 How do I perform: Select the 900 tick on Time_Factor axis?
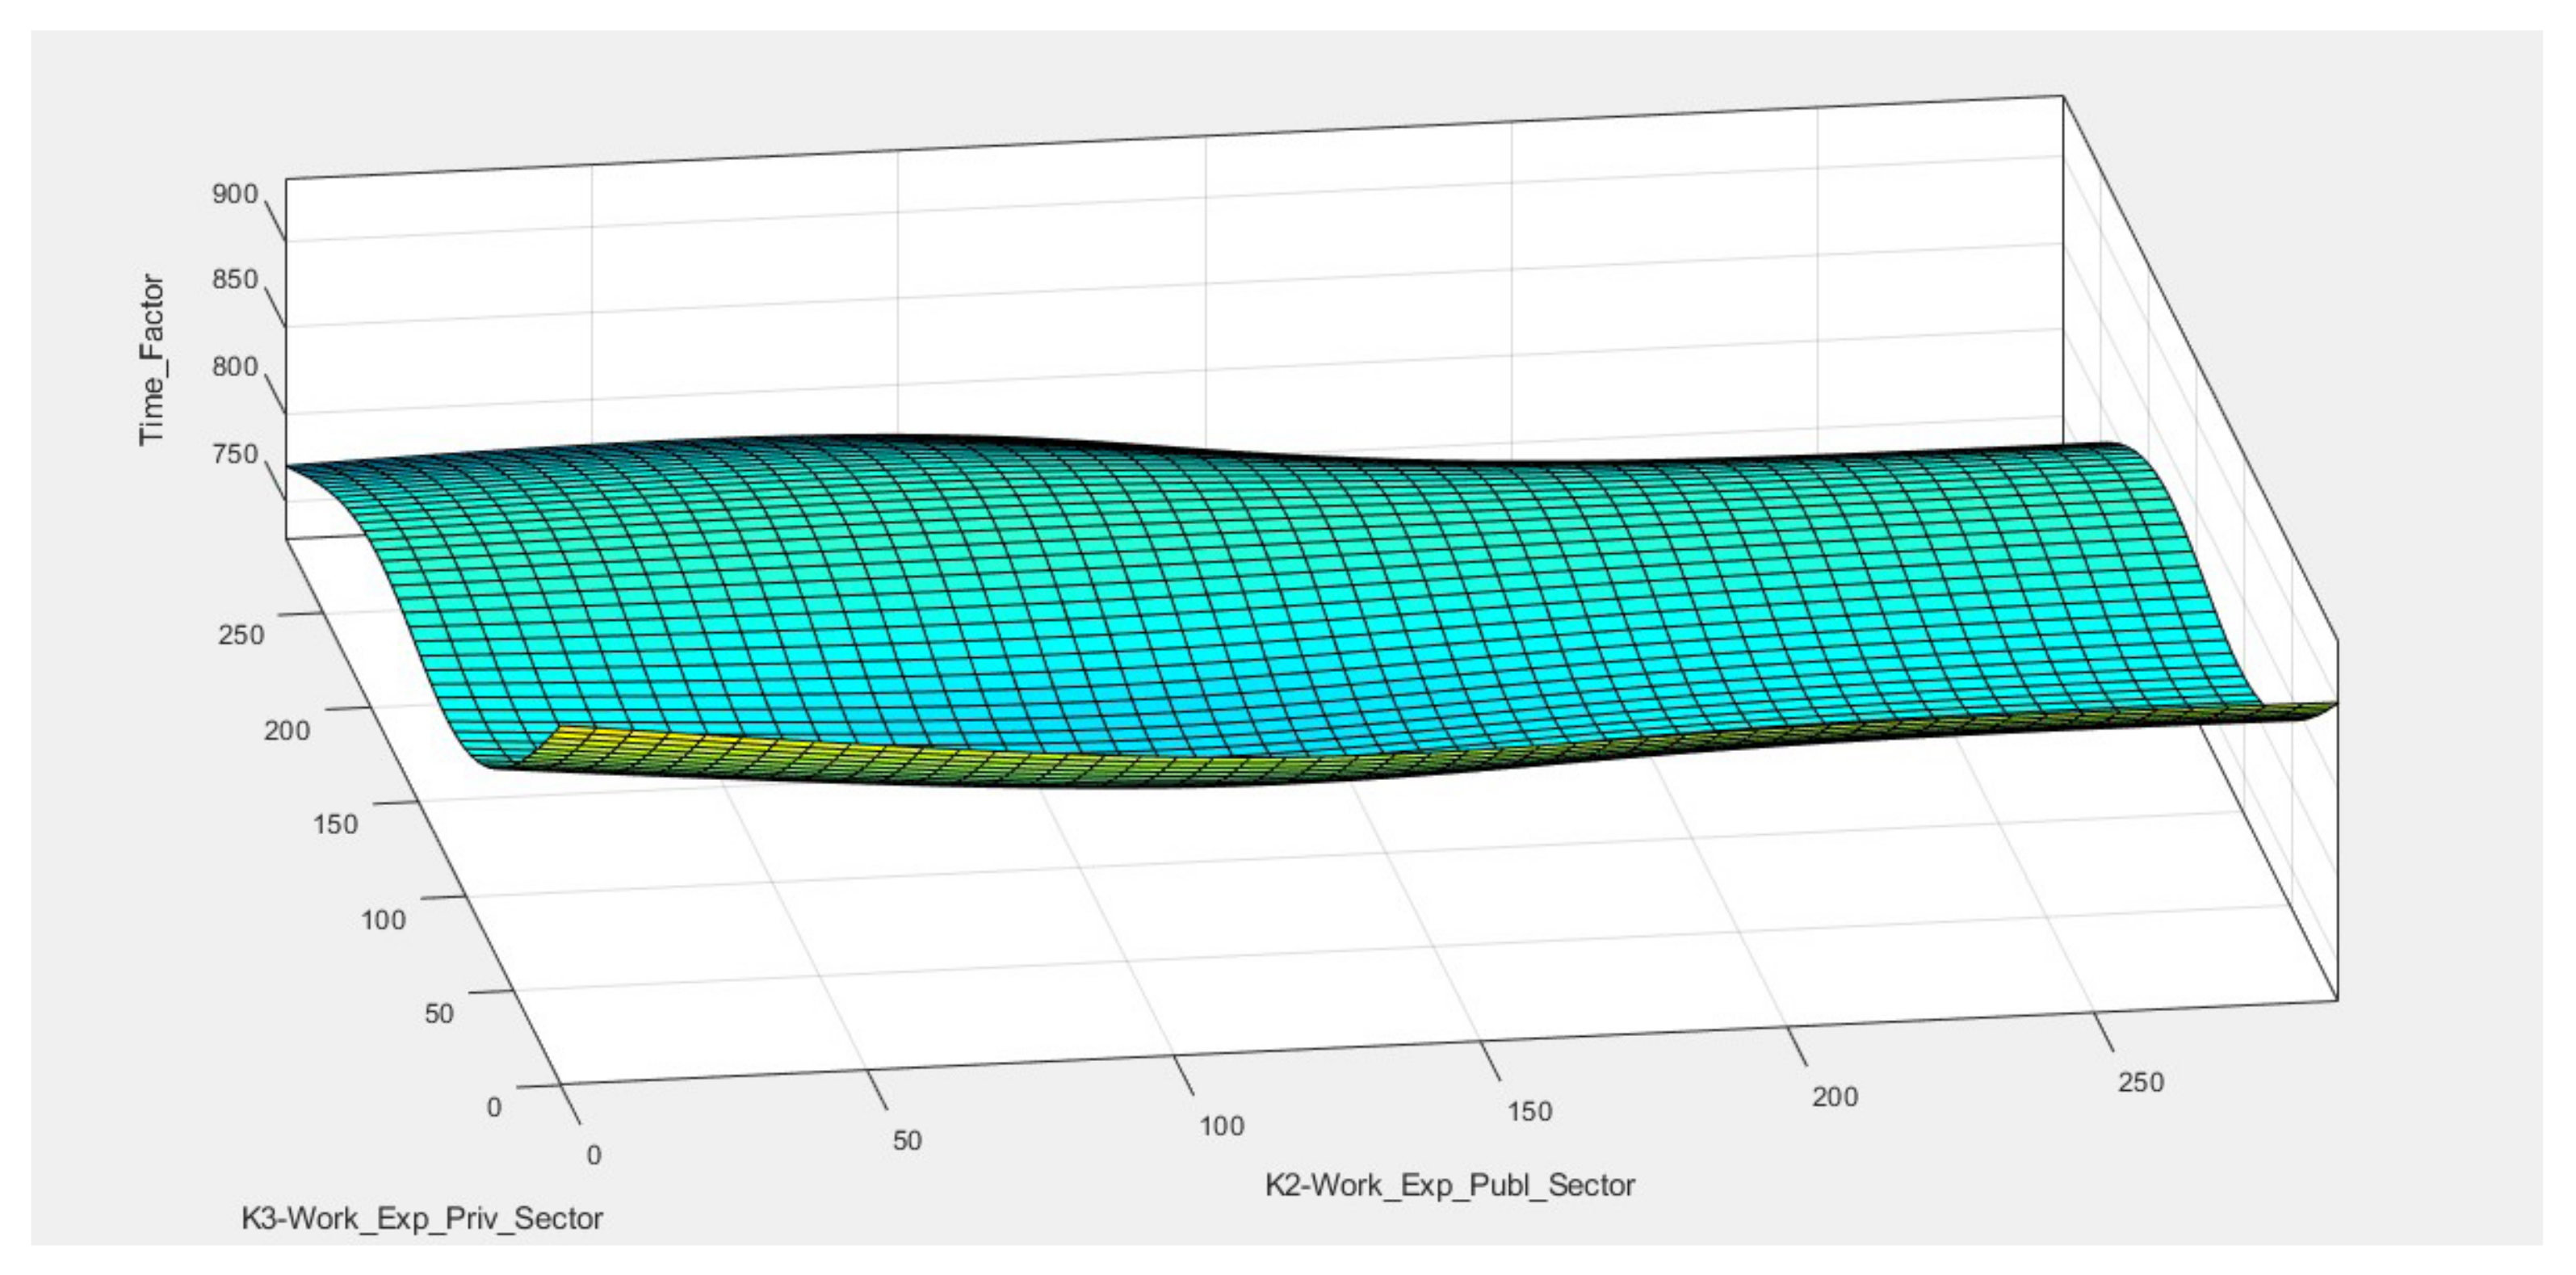(x=235, y=194)
